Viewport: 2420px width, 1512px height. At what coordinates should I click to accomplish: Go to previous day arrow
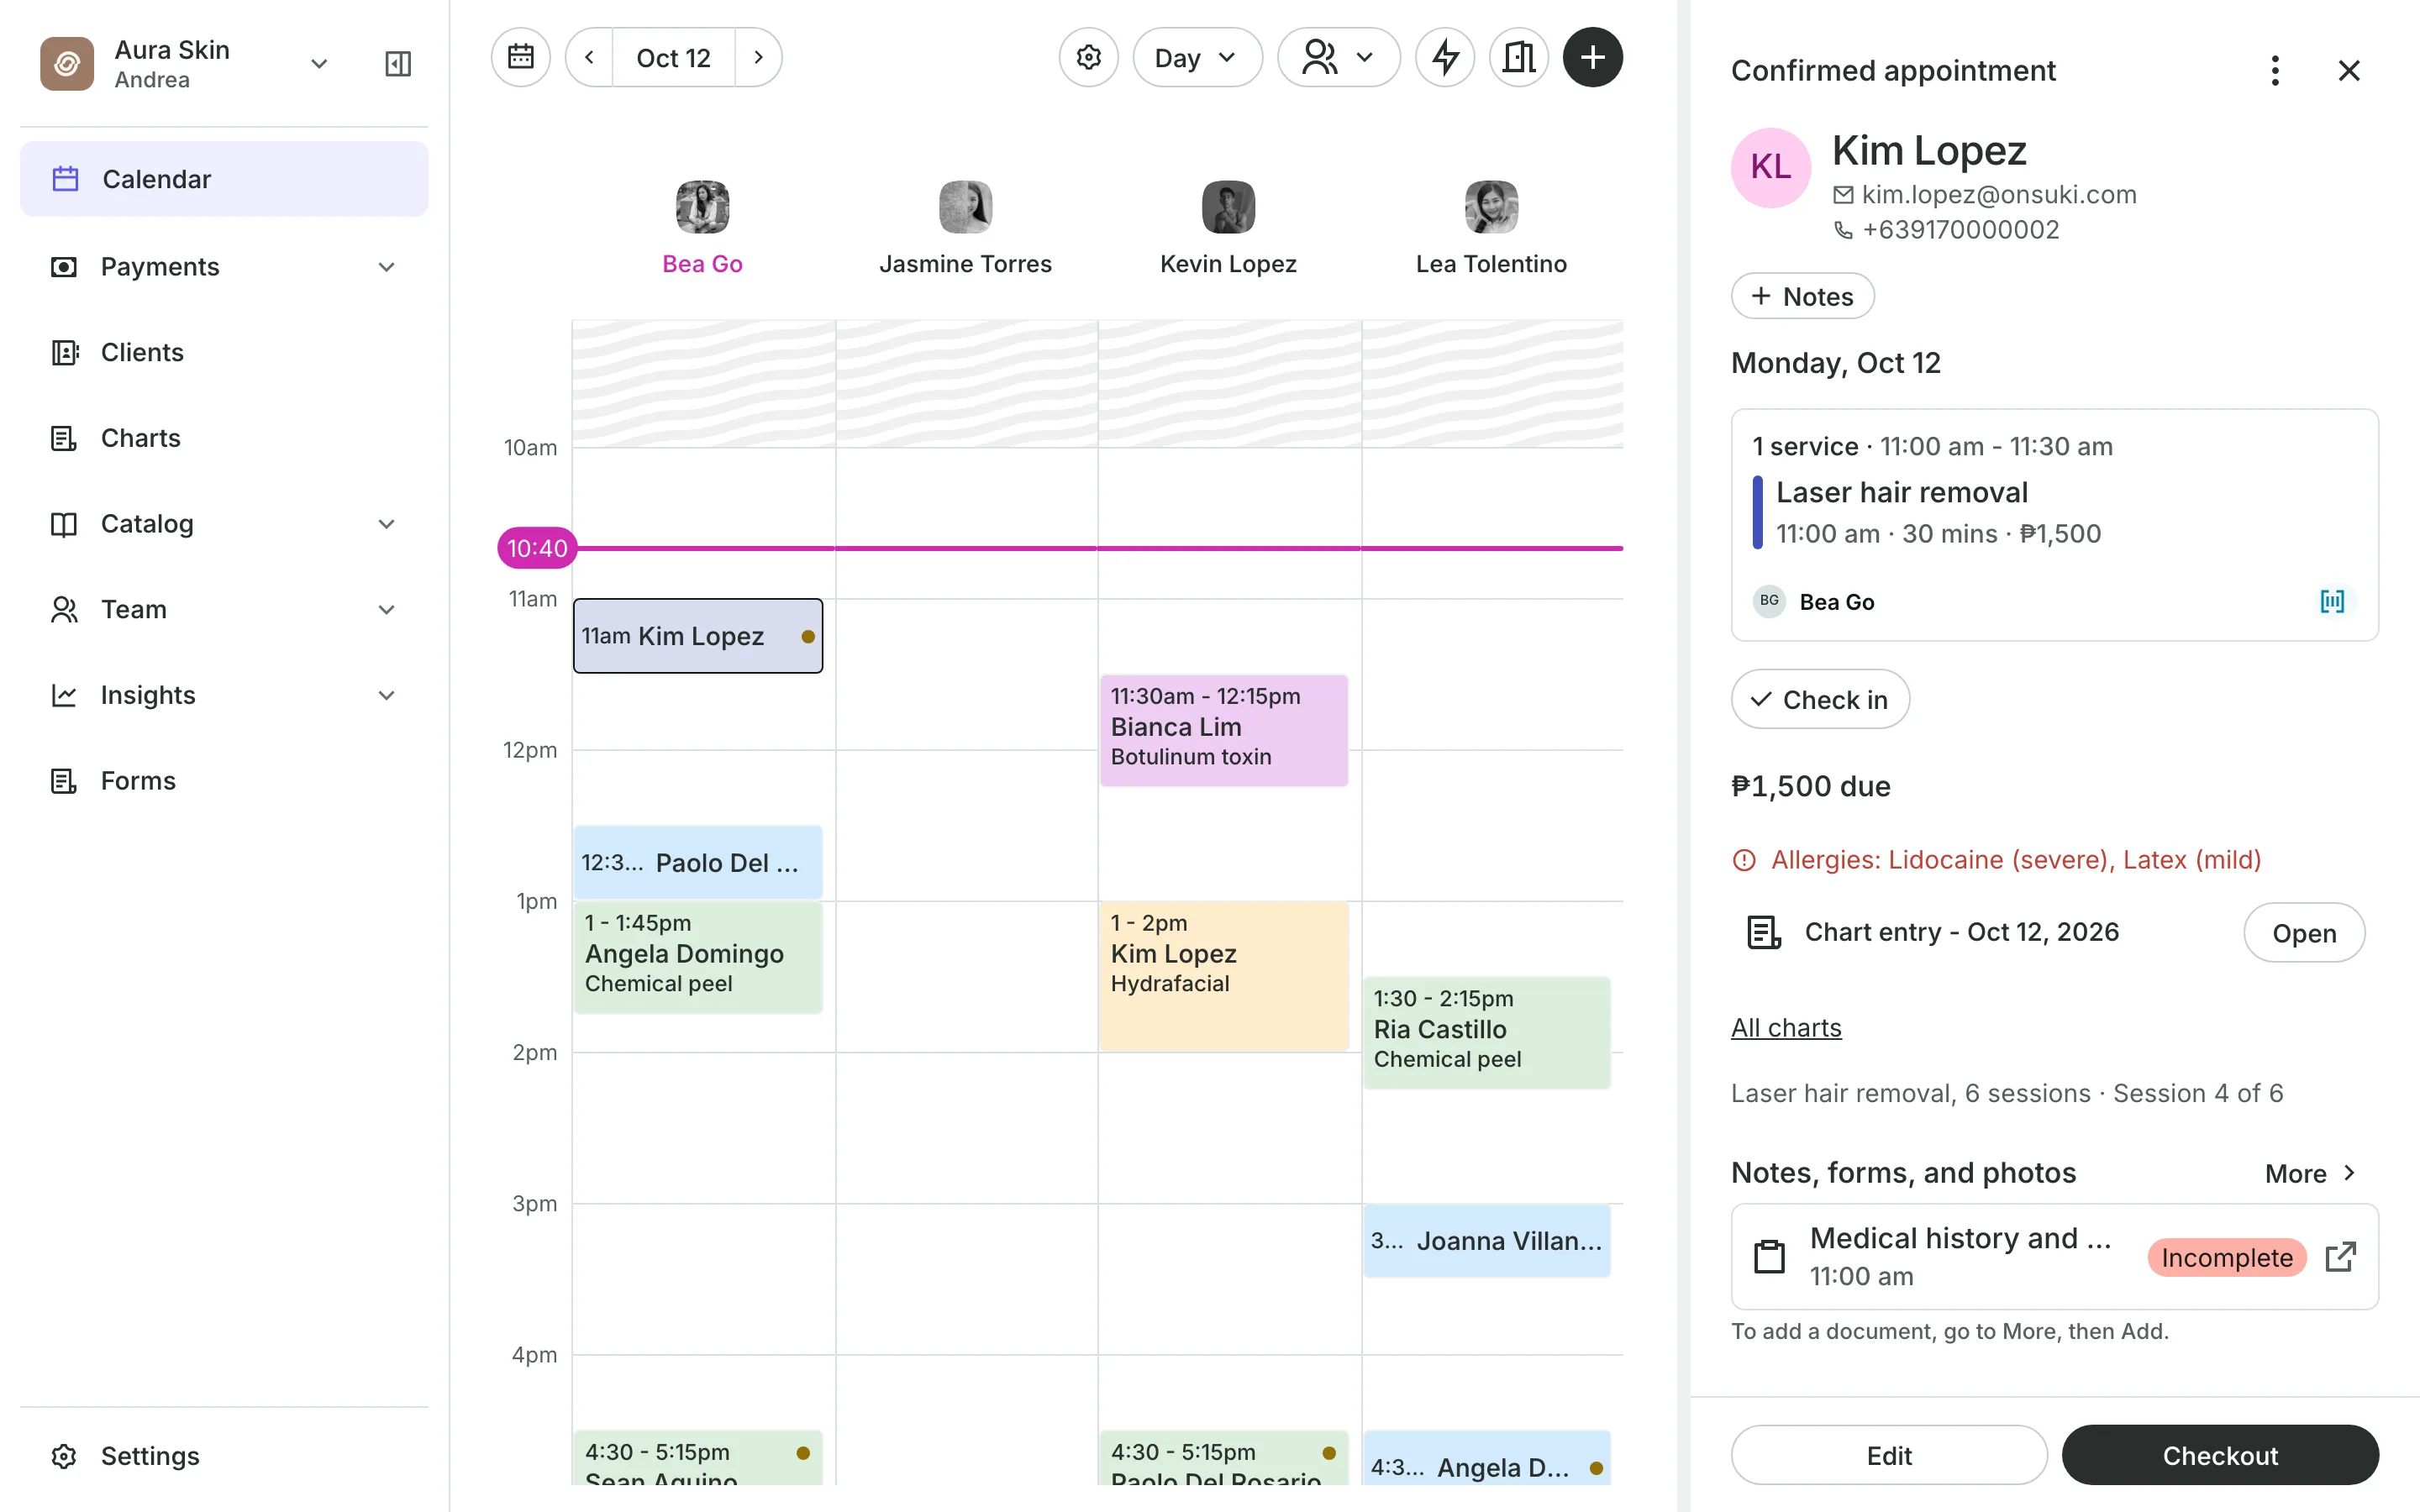tap(590, 57)
